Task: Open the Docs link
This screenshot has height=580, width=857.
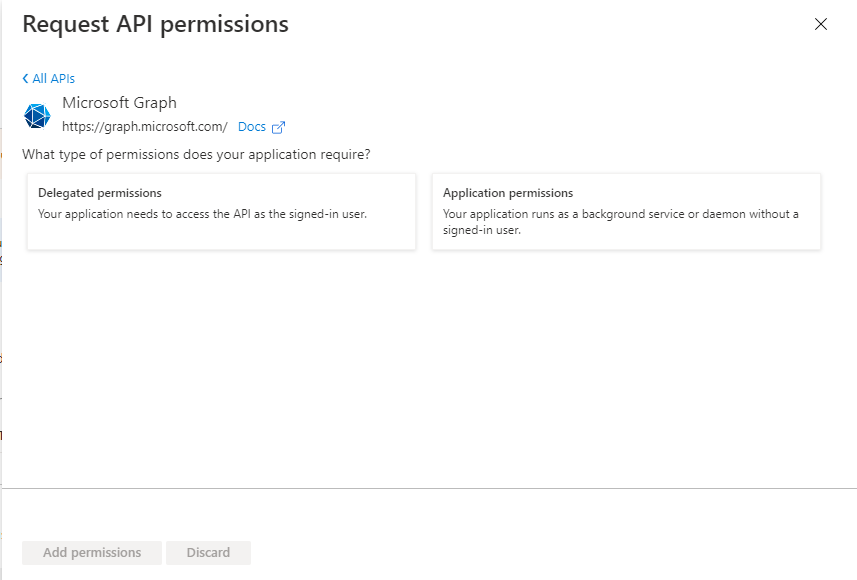Action: [x=252, y=127]
